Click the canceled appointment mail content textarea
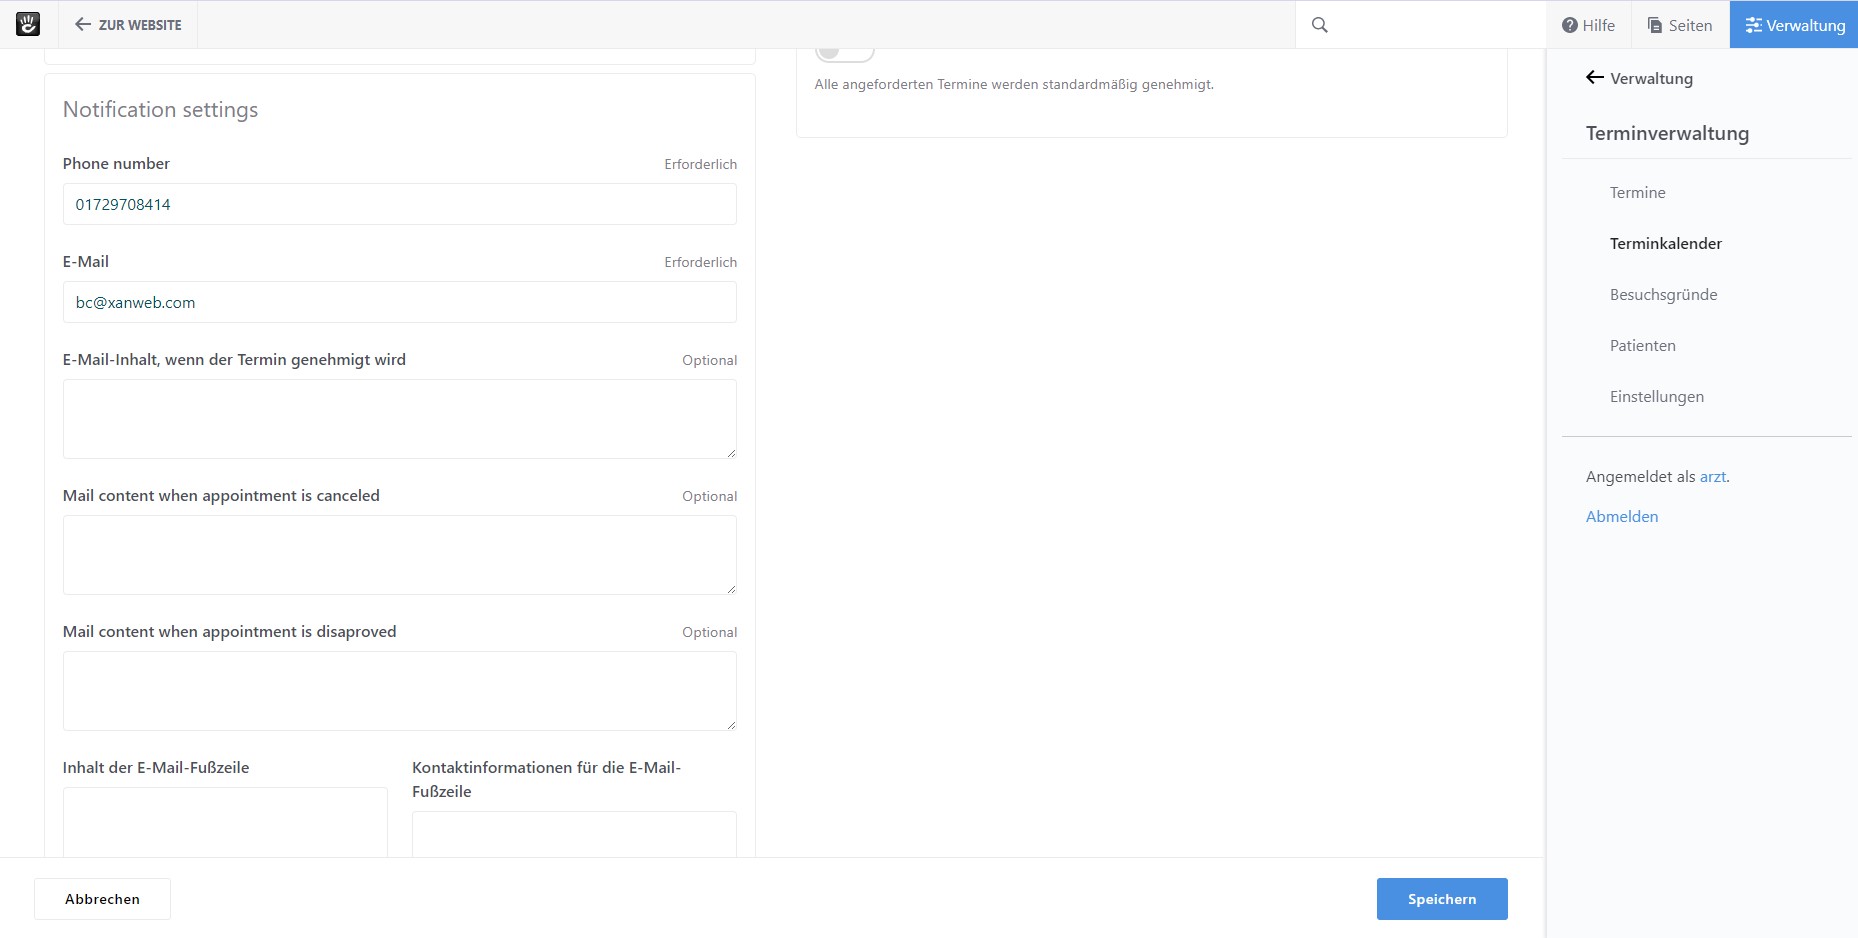This screenshot has height=938, width=1858. (400, 555)
